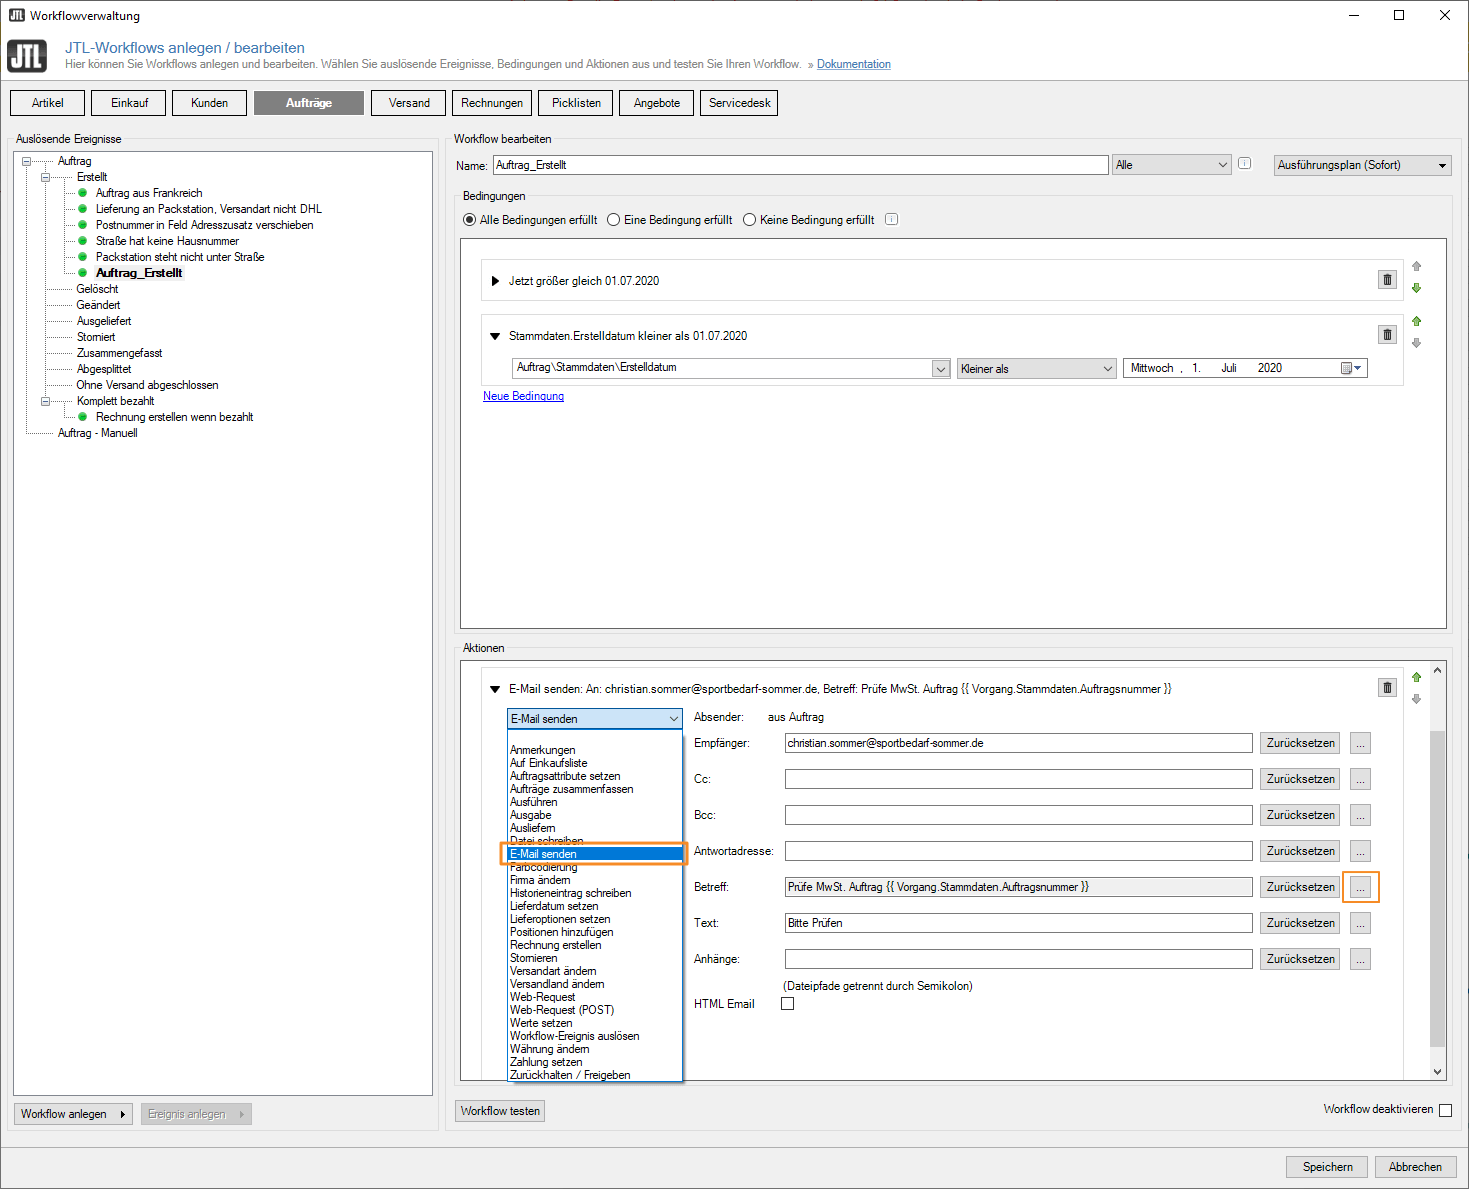Click the JTL logo in the header
Viewport: 1469px width, 1189px height.
(27, 56)
